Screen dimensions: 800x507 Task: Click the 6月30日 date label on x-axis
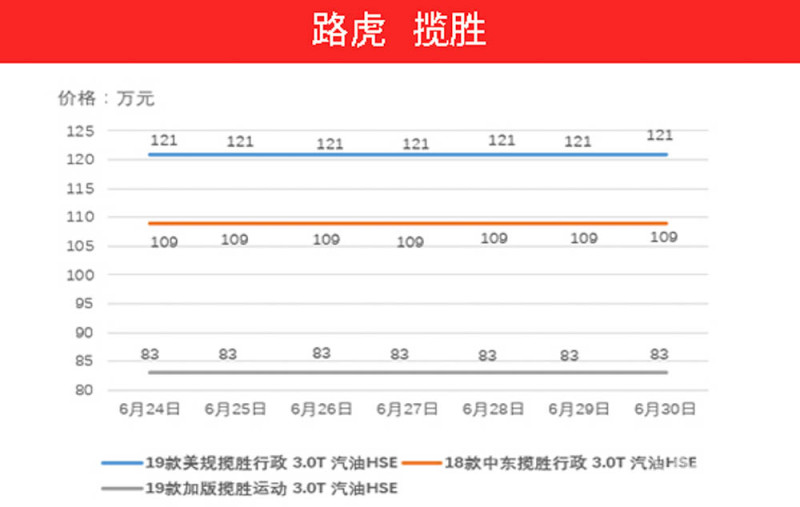pyautogui.click(x=665, y=408)
